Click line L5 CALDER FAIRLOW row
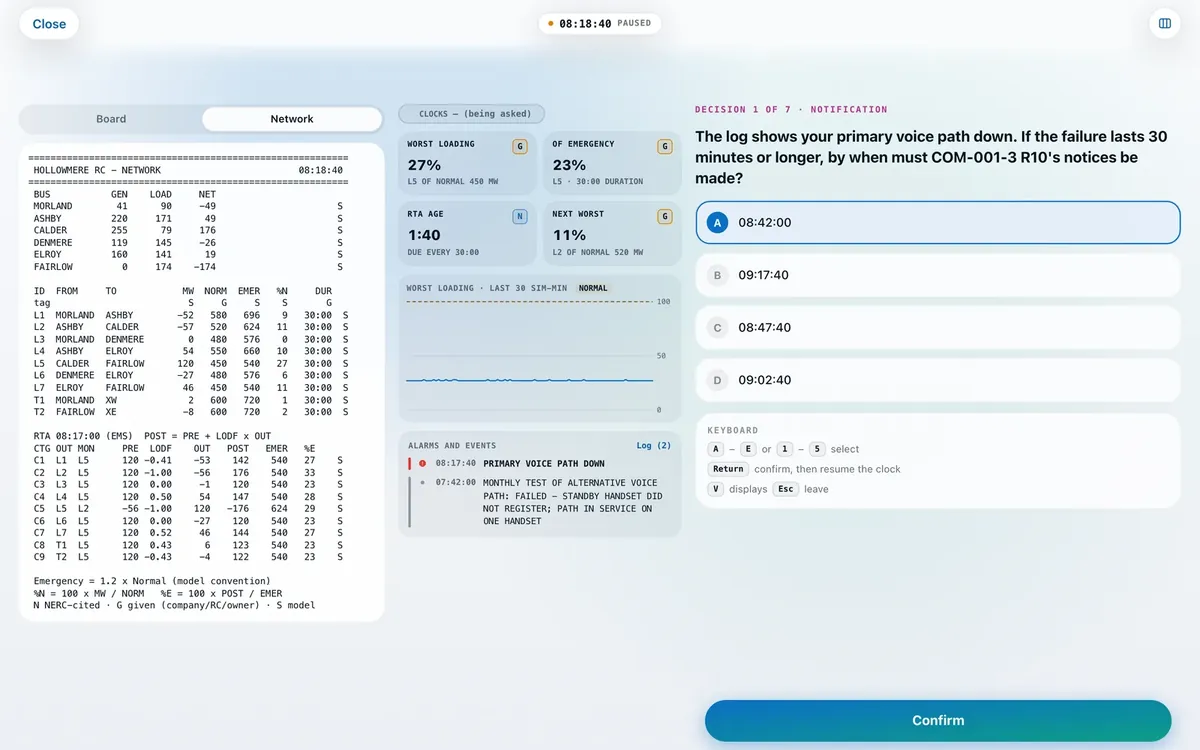The height and width of the screenshot is (750, 1200). pos(190,363)
